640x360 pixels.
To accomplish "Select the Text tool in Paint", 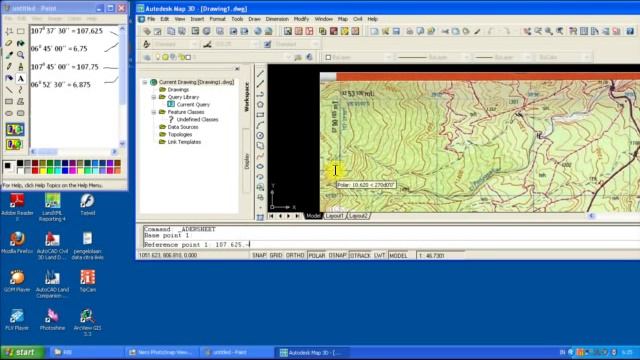I will pyautogui.click(x=20, y=78).
